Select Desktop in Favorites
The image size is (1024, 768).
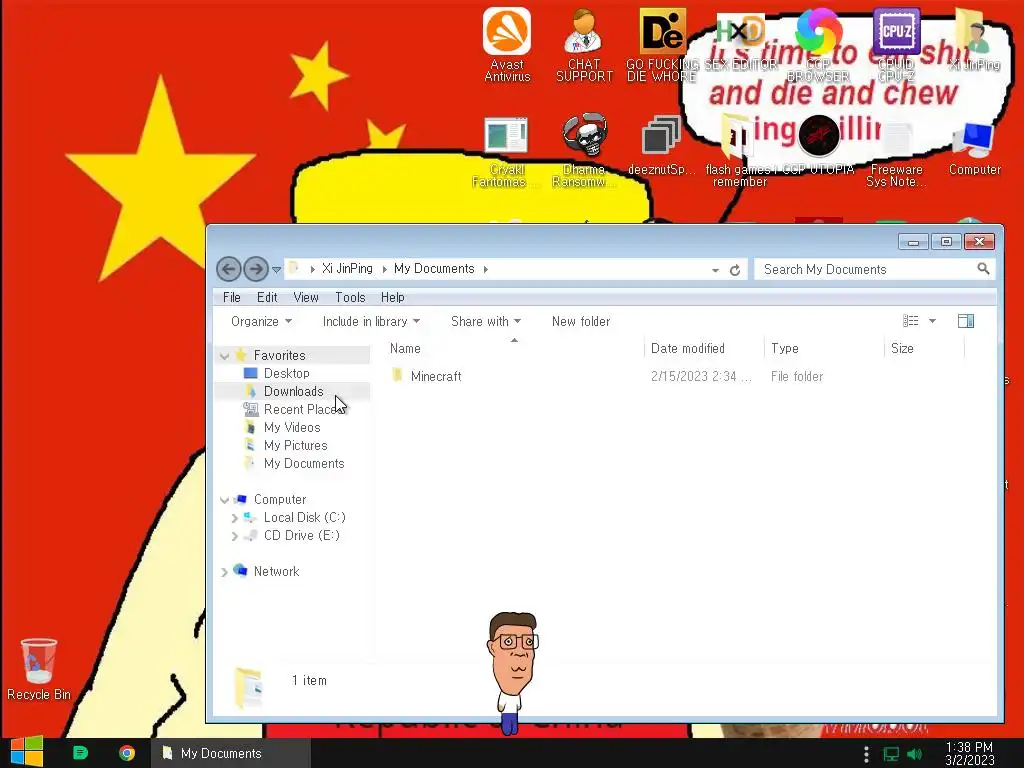coord(286,373)
